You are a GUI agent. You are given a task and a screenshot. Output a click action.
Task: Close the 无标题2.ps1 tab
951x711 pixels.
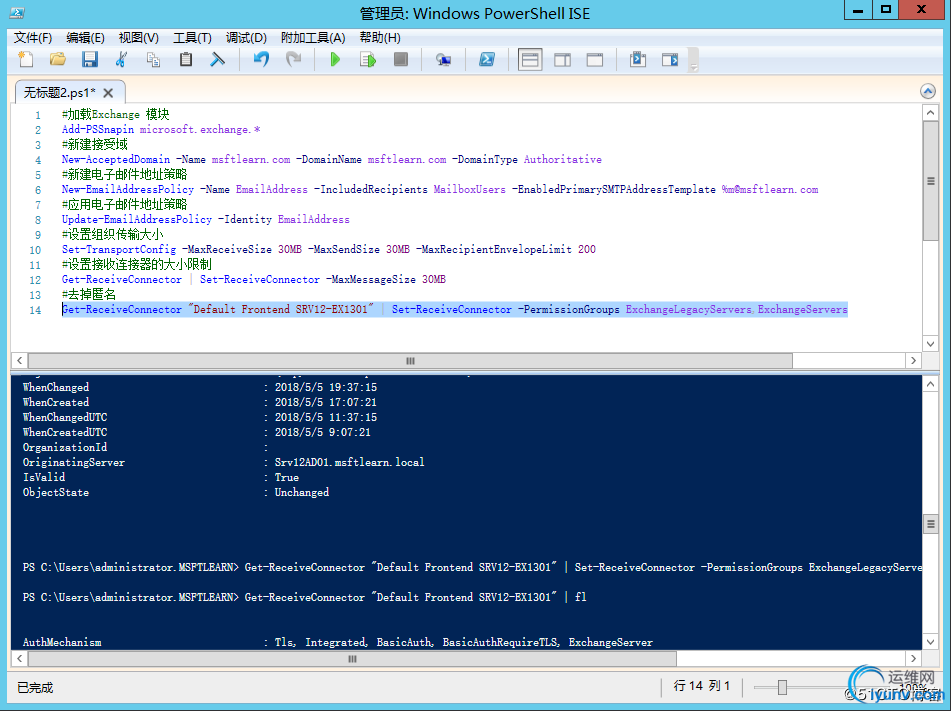point(109,93)
